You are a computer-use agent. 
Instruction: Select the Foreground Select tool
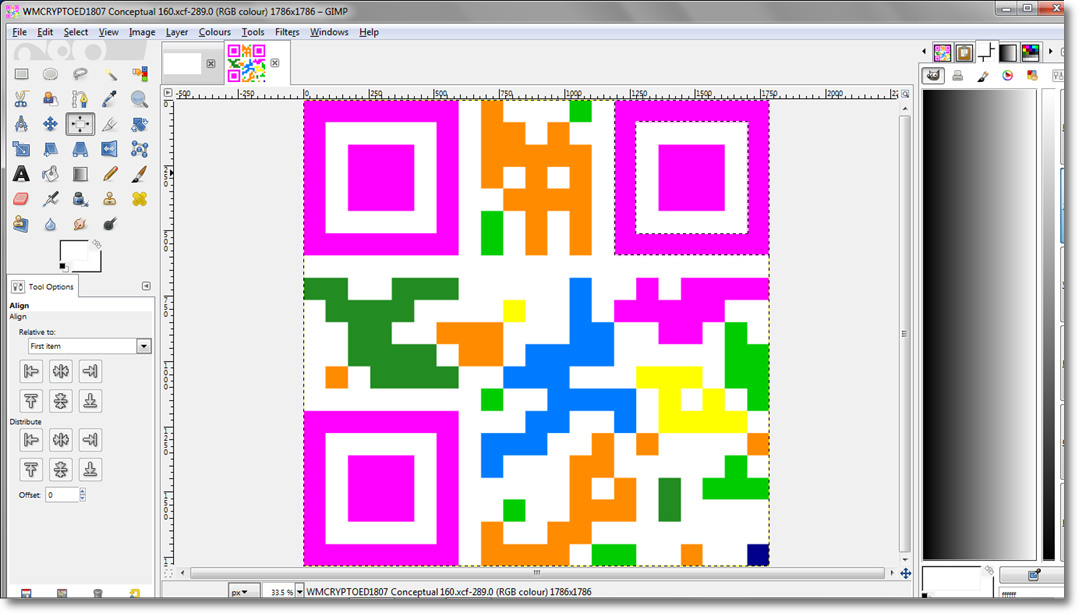point(50,99)
